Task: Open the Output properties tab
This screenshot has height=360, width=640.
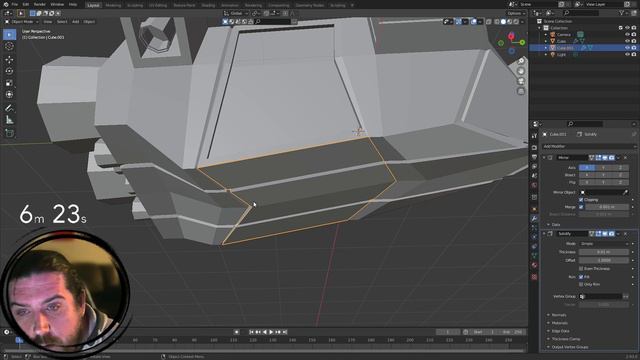Action: point(534,157)
